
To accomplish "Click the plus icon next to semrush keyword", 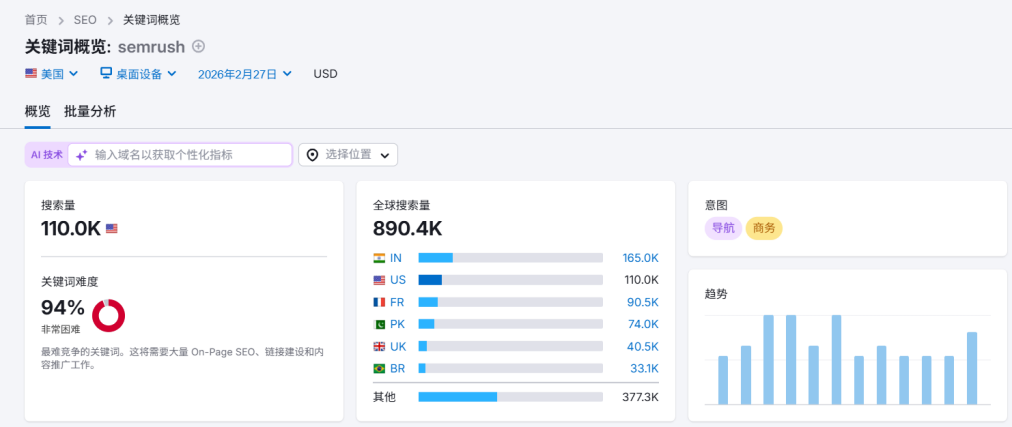I will (x=199, y=46).
